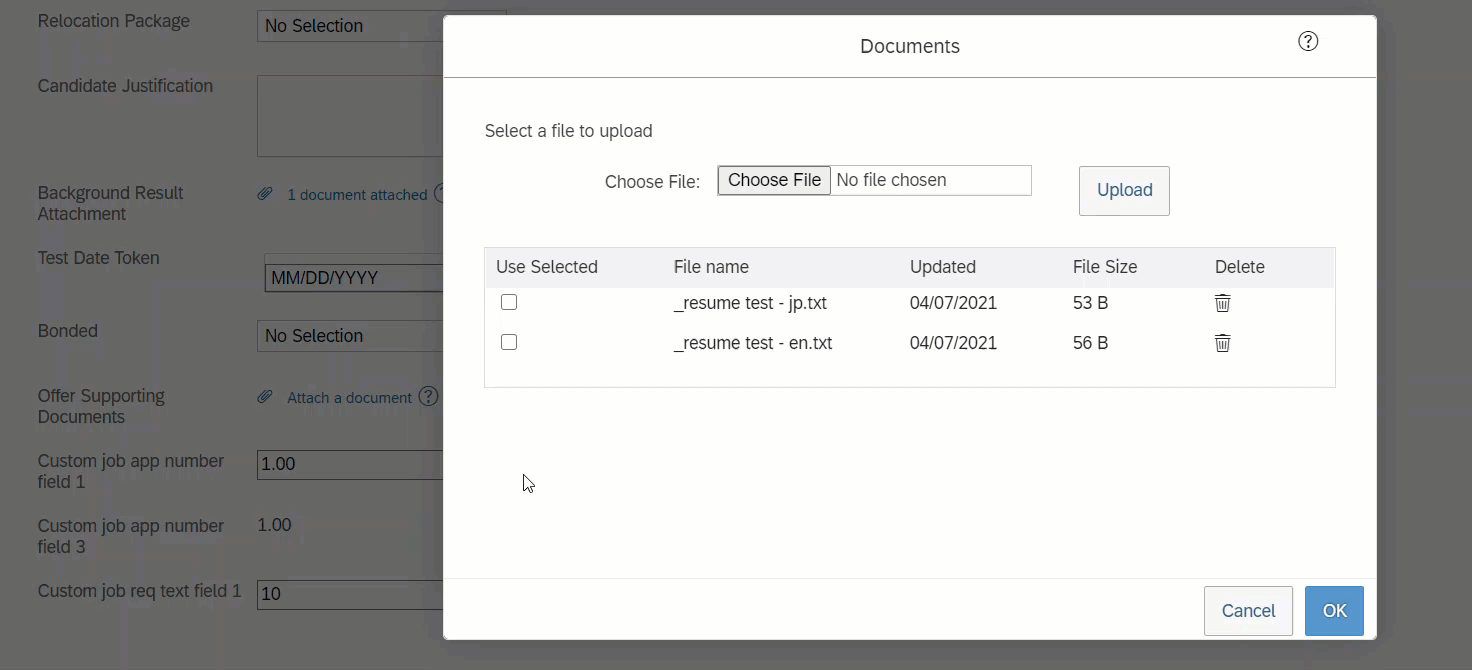Click the Documents dialog title
Screen dimensions: 1472x670
point(910,47)
